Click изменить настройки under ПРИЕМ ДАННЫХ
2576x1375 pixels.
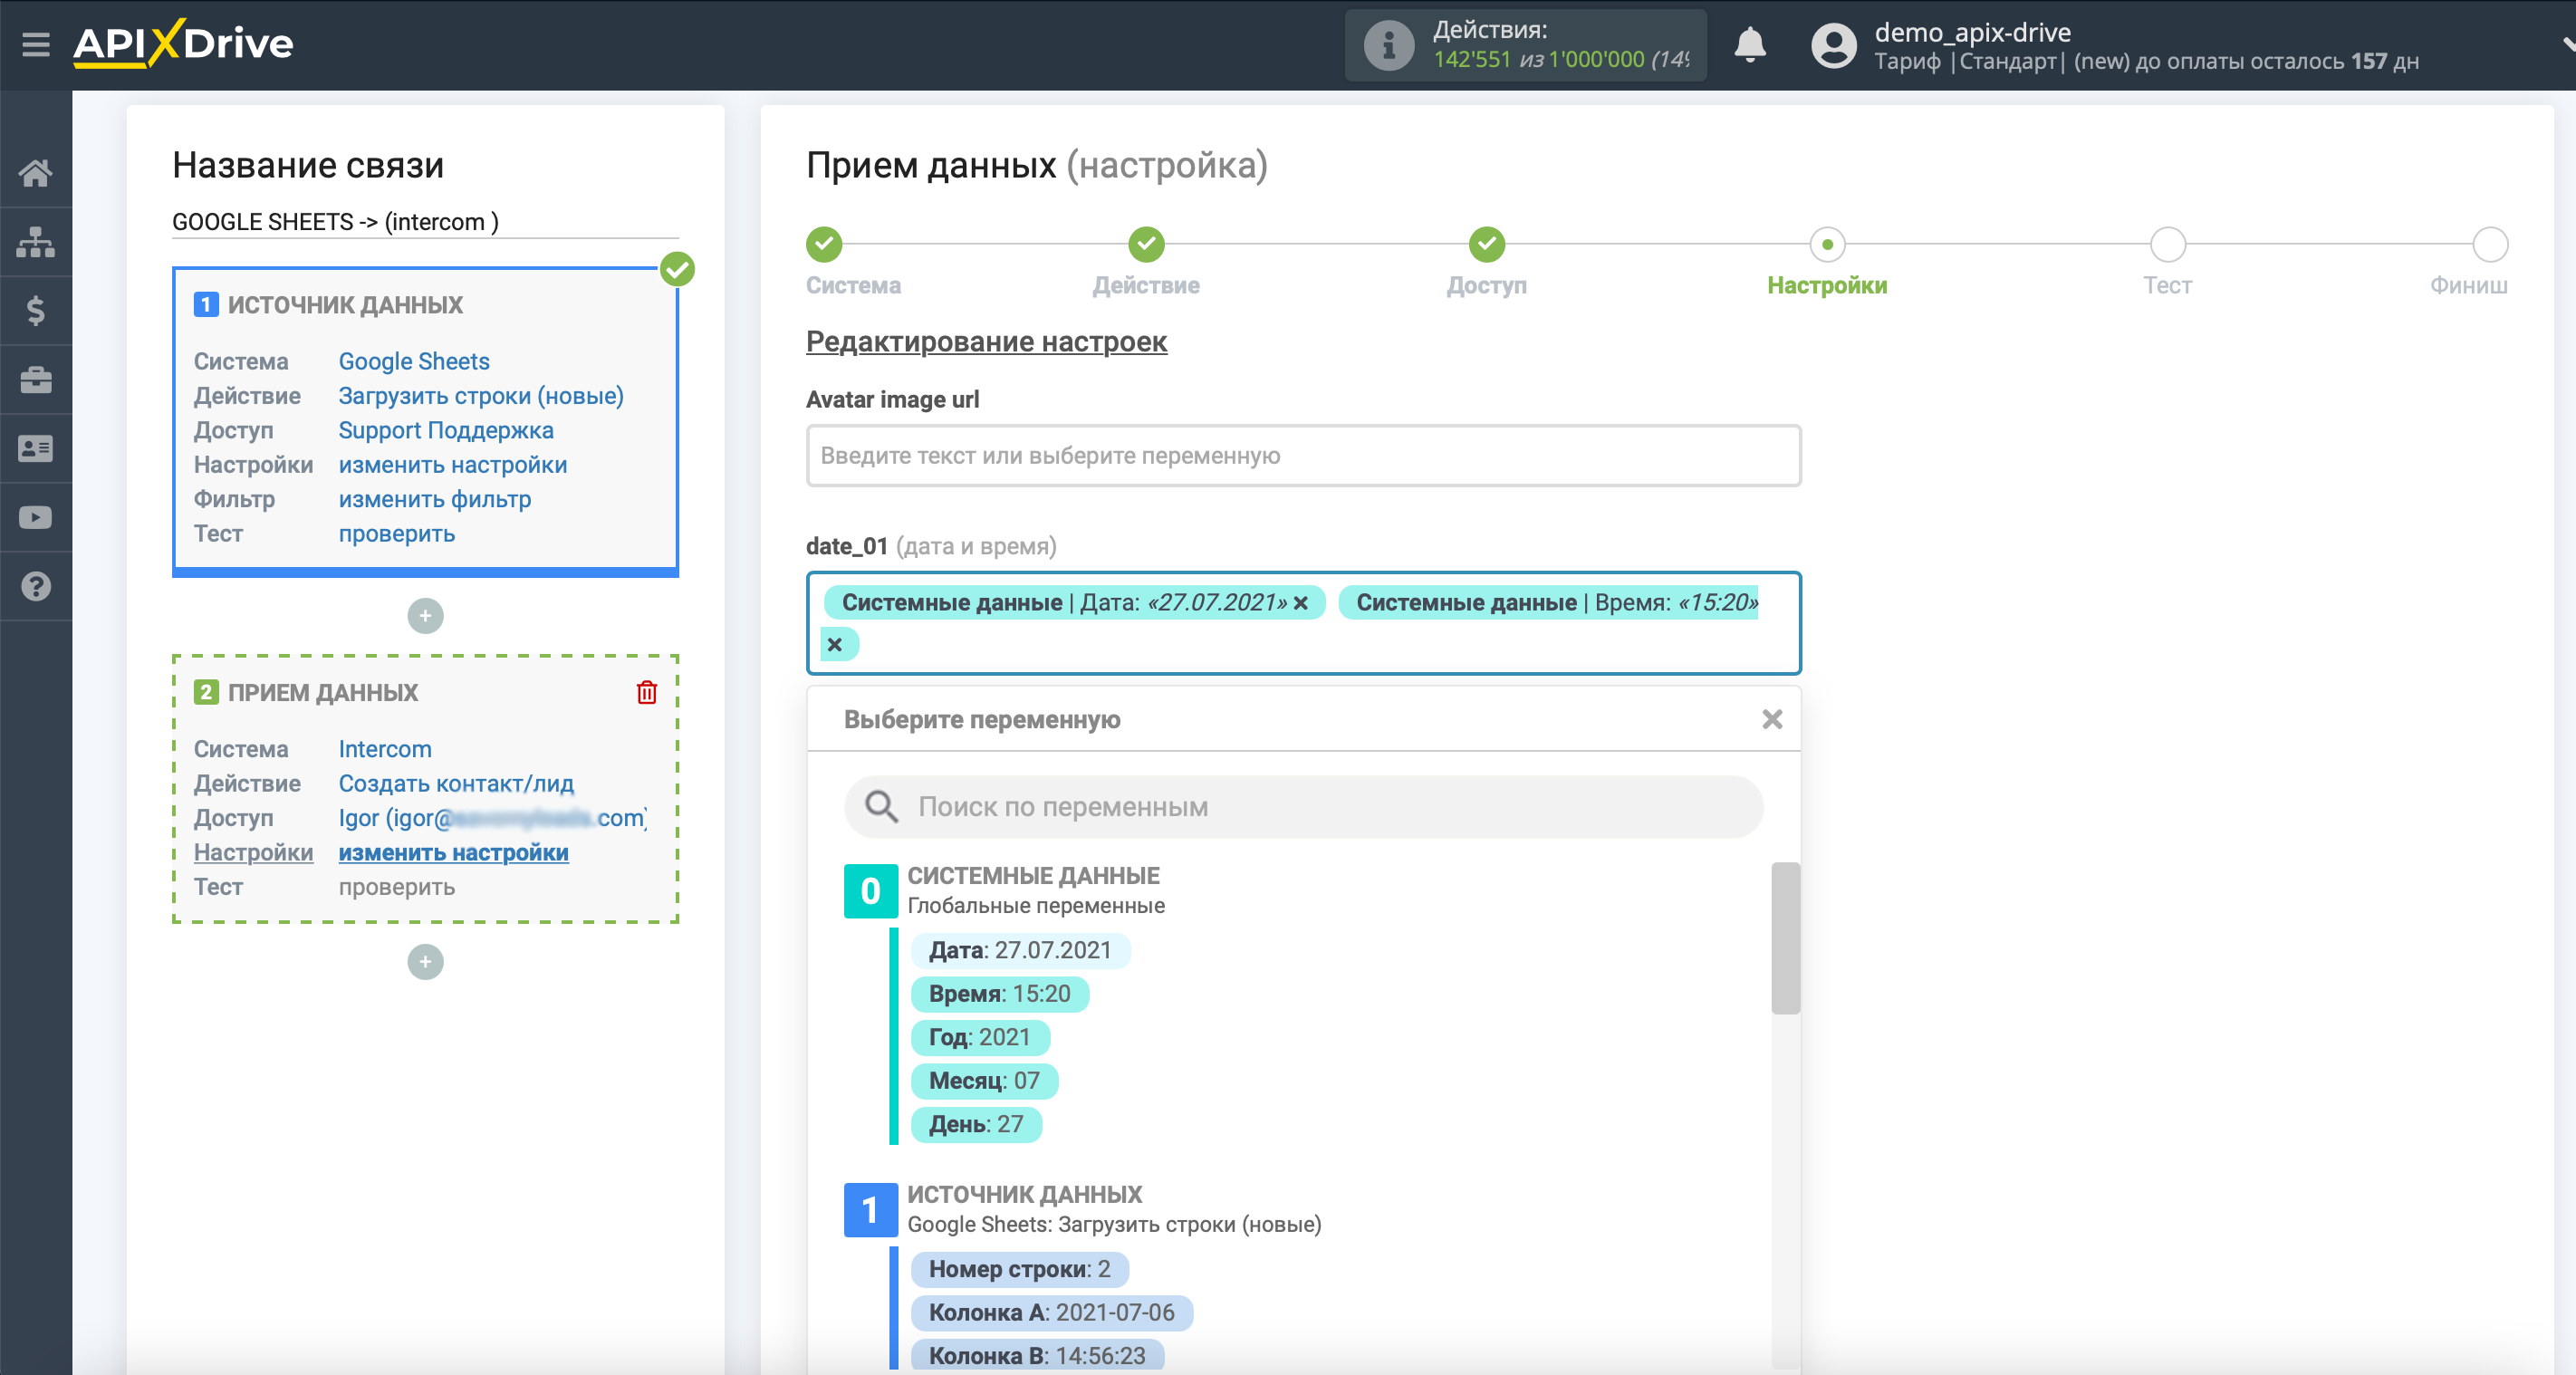click(453, 853)
